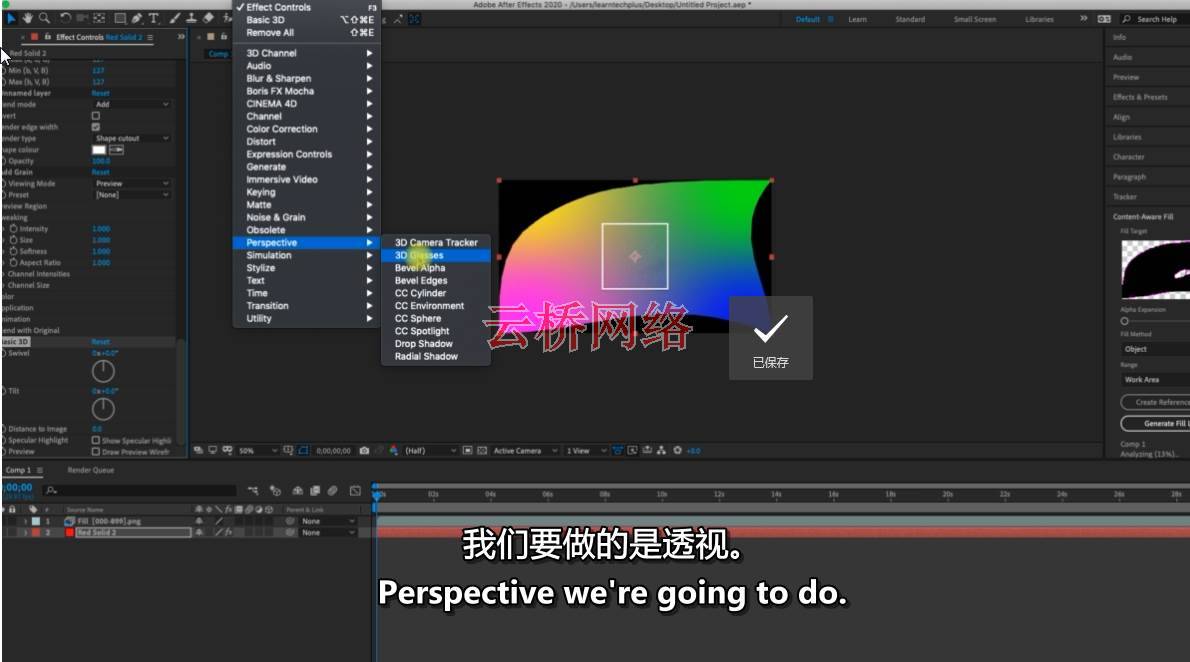The height and width of the screenshot is (662, 1190).
Task: Click the timeline layer search field
Action: [140, 490]
